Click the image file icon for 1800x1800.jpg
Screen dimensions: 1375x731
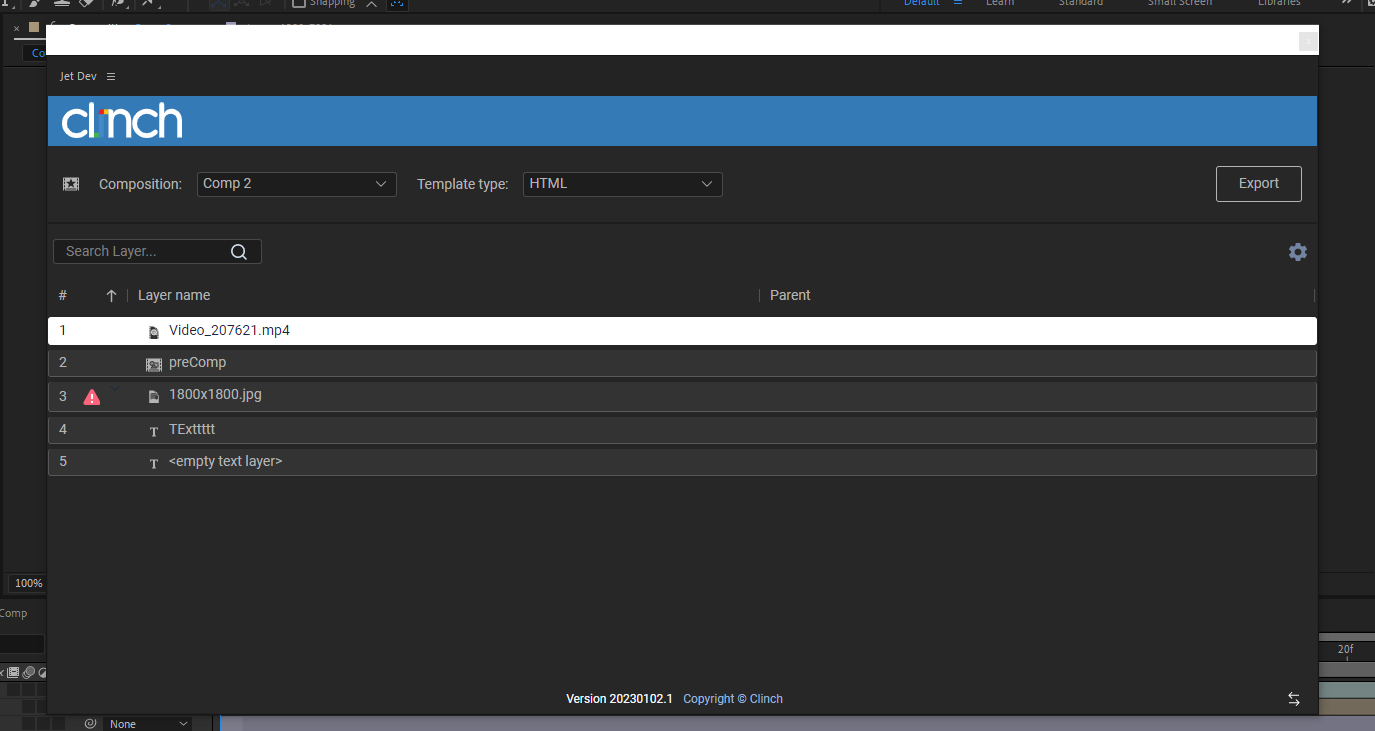tap(153, 396)
